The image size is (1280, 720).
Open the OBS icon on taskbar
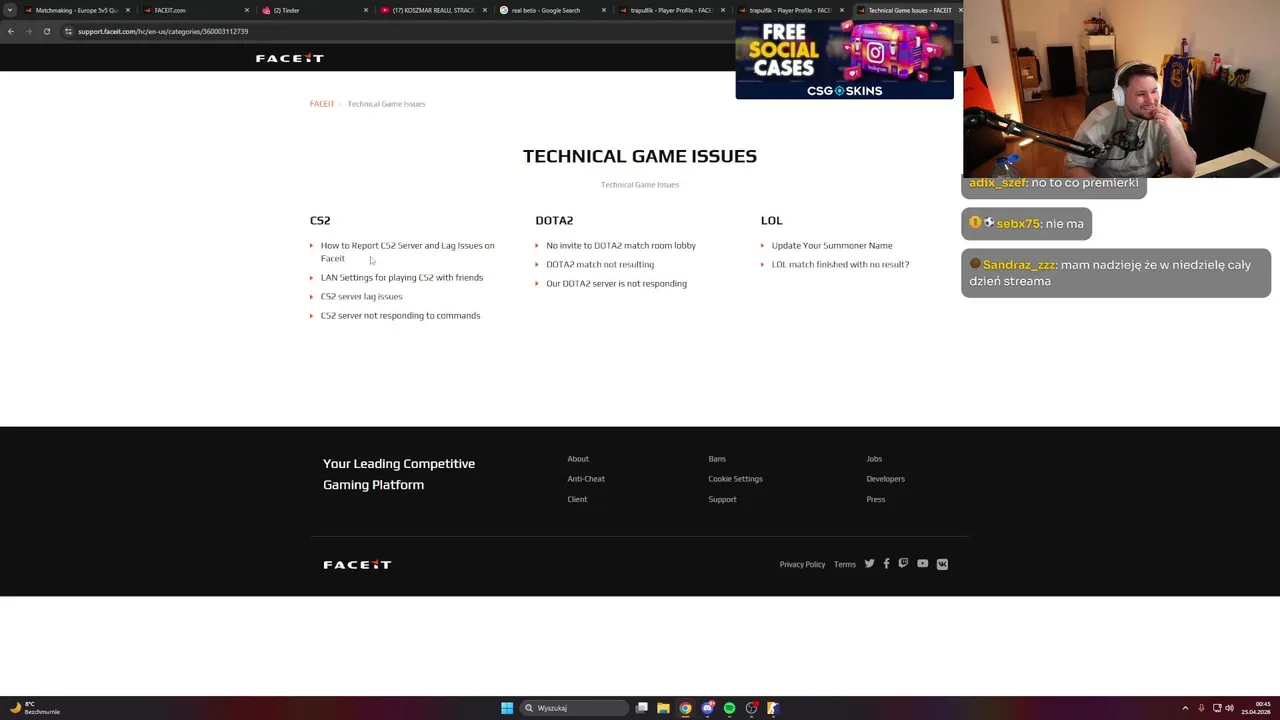coord(751,708)
